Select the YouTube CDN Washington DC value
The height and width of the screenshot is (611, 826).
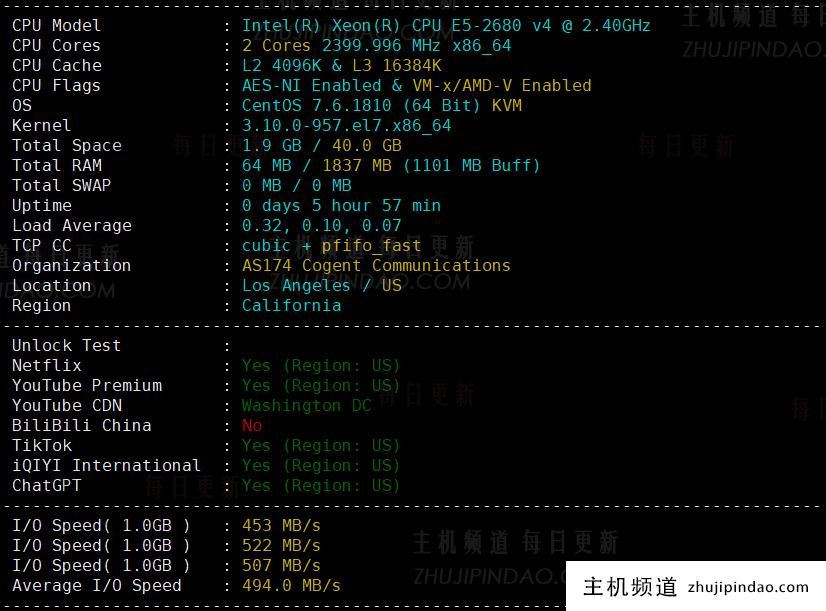pyautogui.click(x=306, y=405)
